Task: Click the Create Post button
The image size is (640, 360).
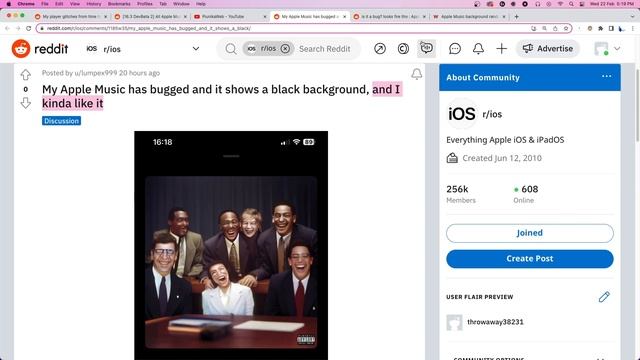Action: click(x=529, y=259)
